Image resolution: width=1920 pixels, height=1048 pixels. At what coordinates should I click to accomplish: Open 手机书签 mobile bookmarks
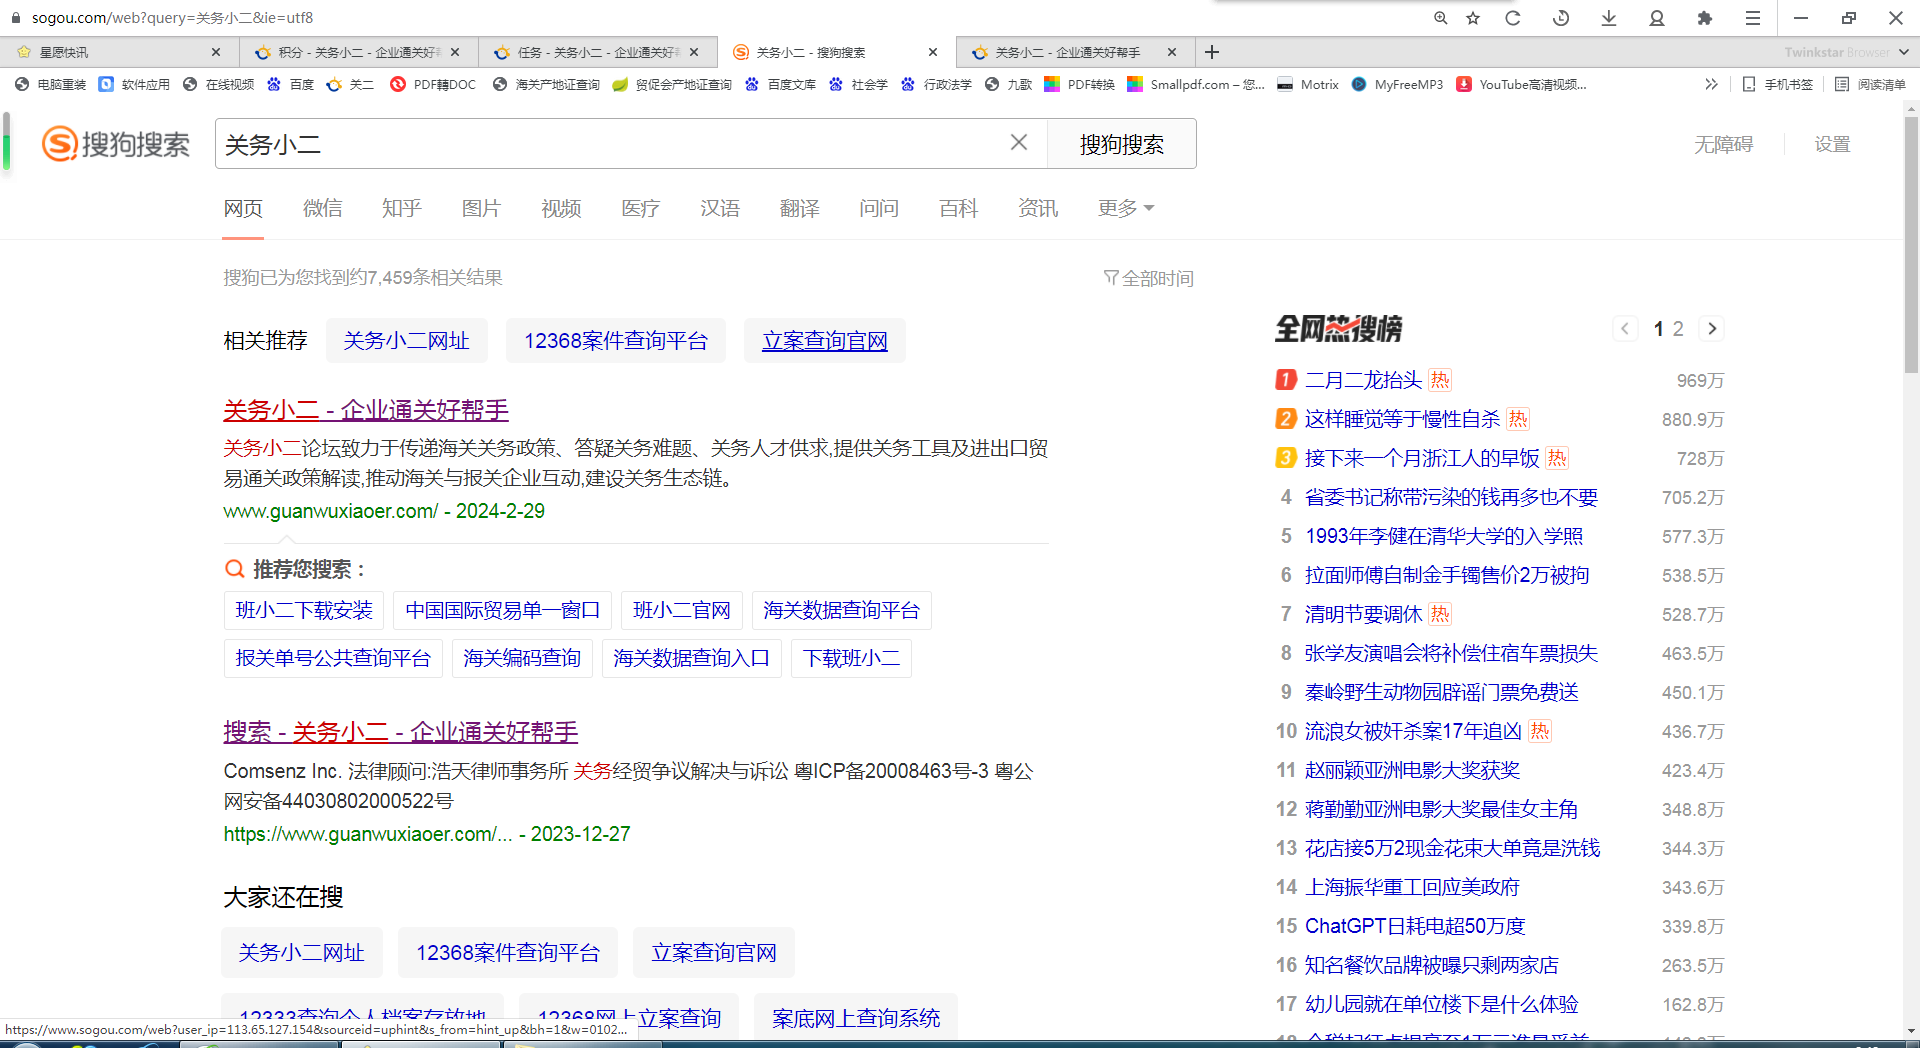[x=1778, y=85]
